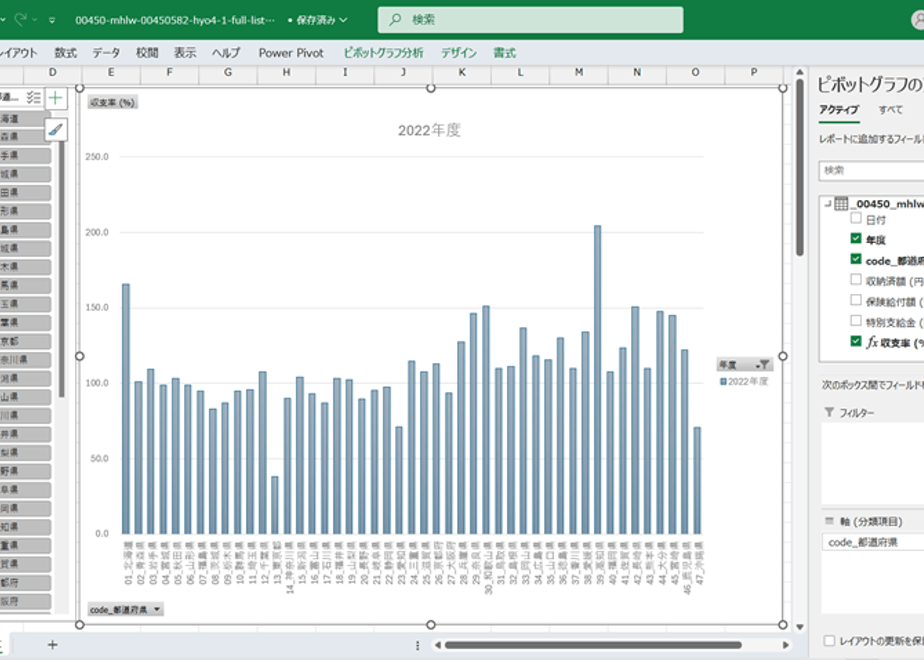Image resolution: width=924 pixels, height=660 pixels.
Task: Click the title bar 検索 search box
Action: point(530,19)
